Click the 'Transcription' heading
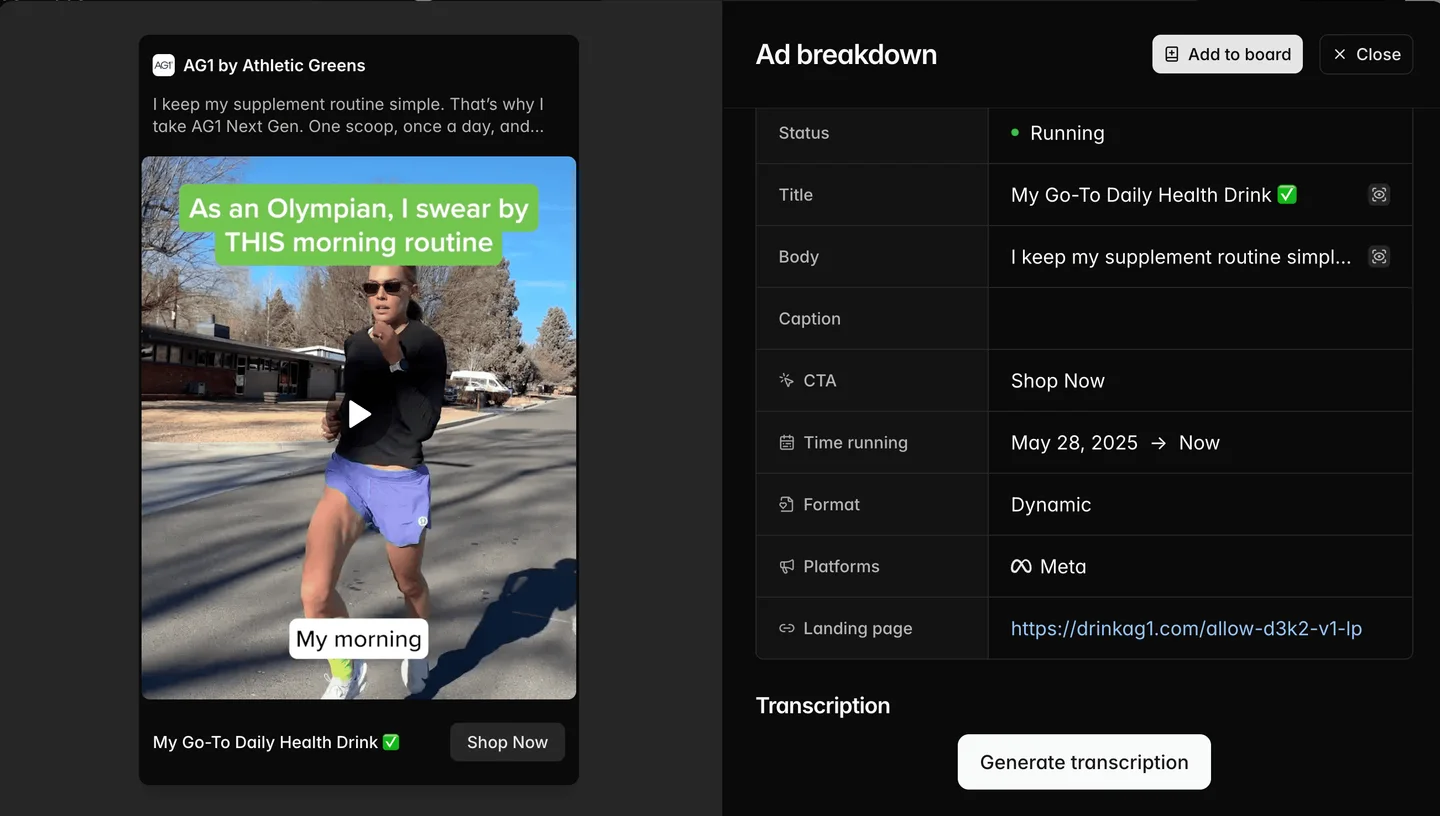The width and height of the screenshot is (1440, 816). pos(823,705)
